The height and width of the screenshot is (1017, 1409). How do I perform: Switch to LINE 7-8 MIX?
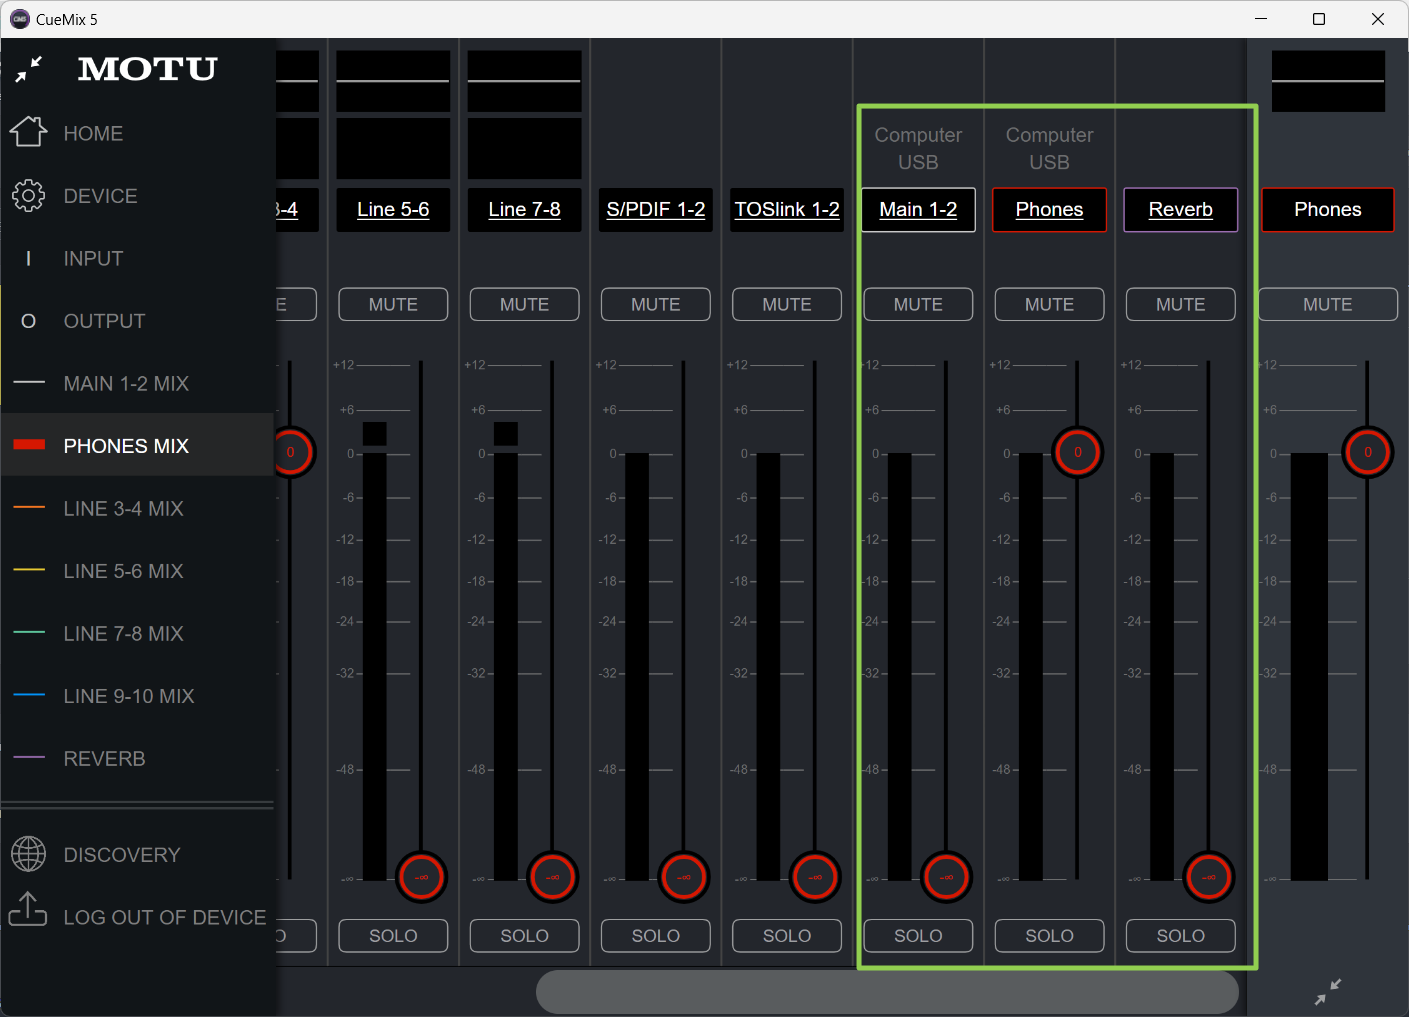(x=137, y=633)
